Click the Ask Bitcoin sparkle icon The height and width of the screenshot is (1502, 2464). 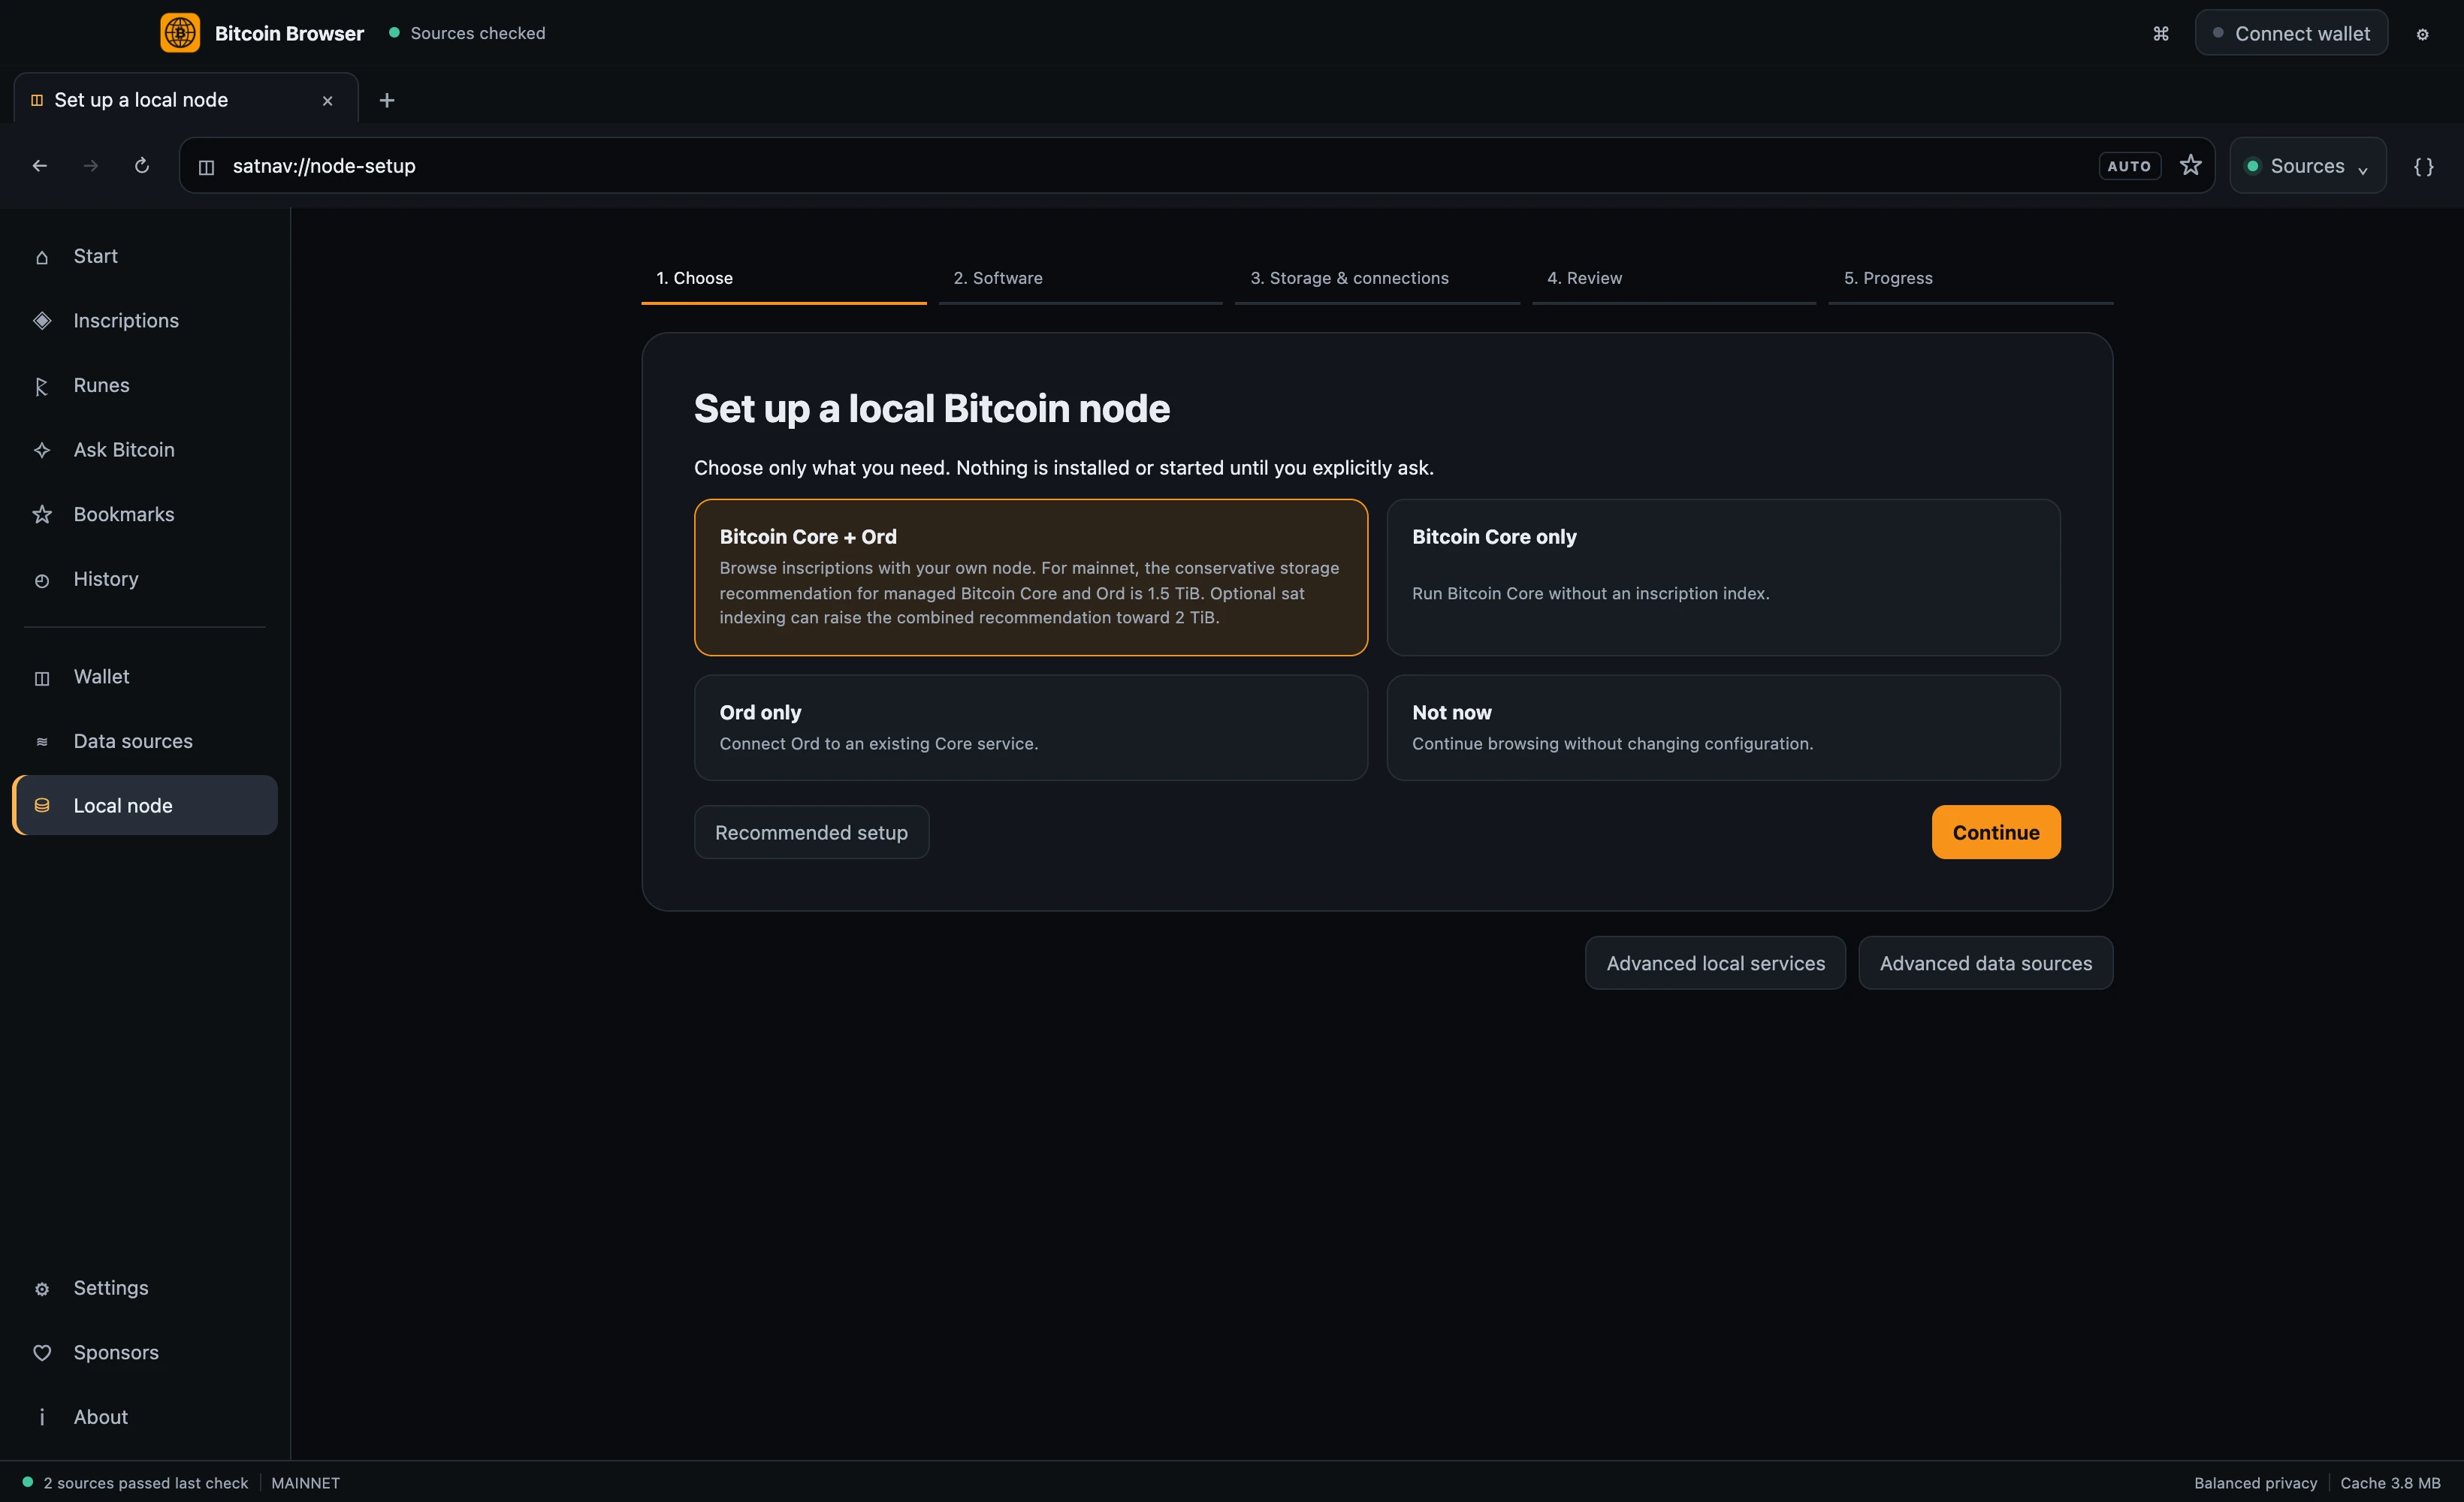click(42, 450)
